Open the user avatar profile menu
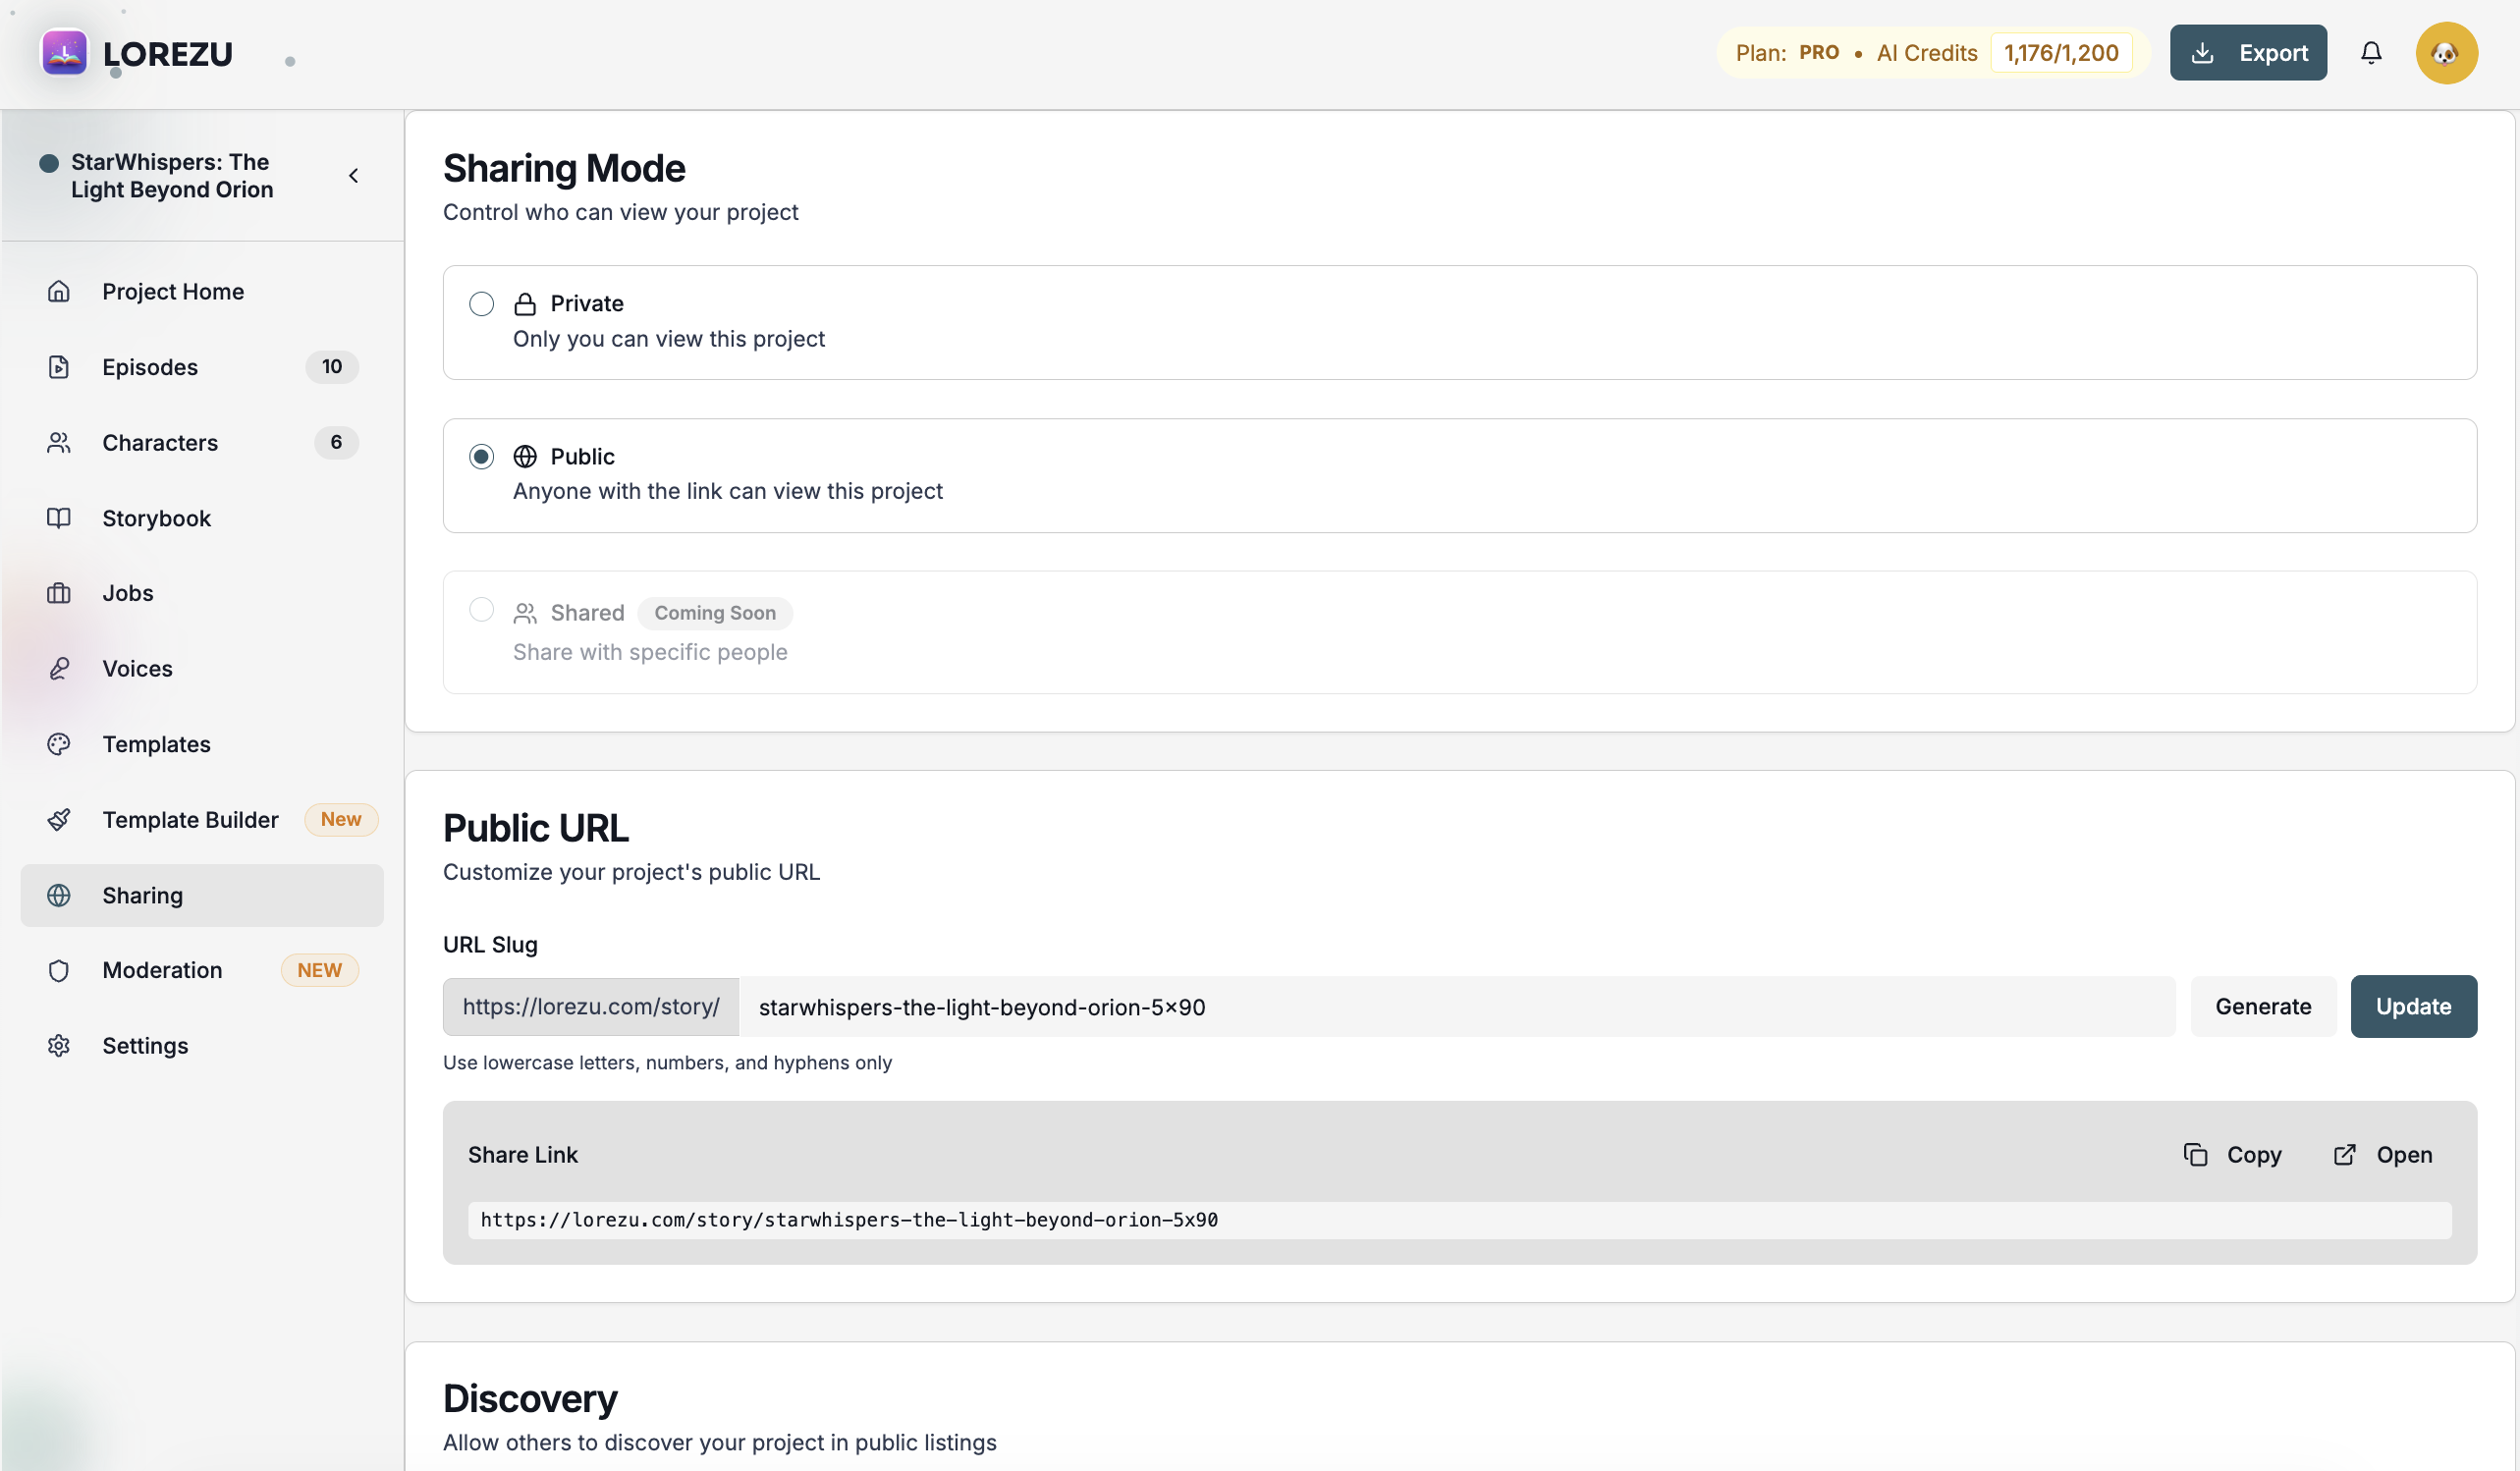Viewport: 2520px width, 1471px height. coord(2445,53)
